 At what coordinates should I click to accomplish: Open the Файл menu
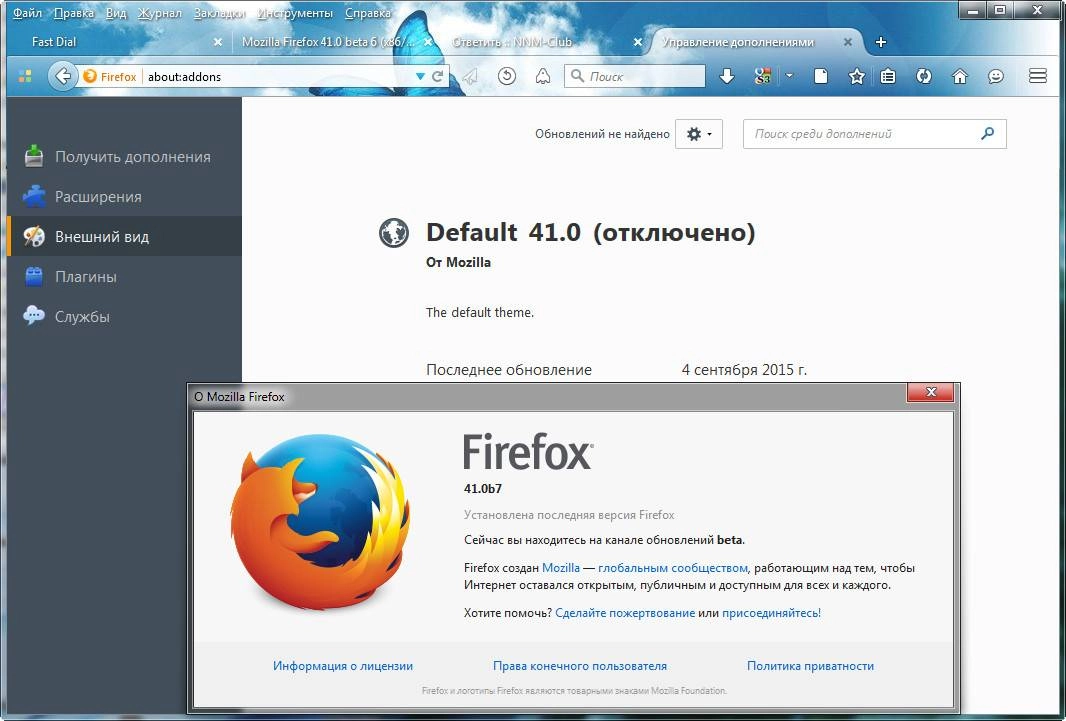[27, 13]
